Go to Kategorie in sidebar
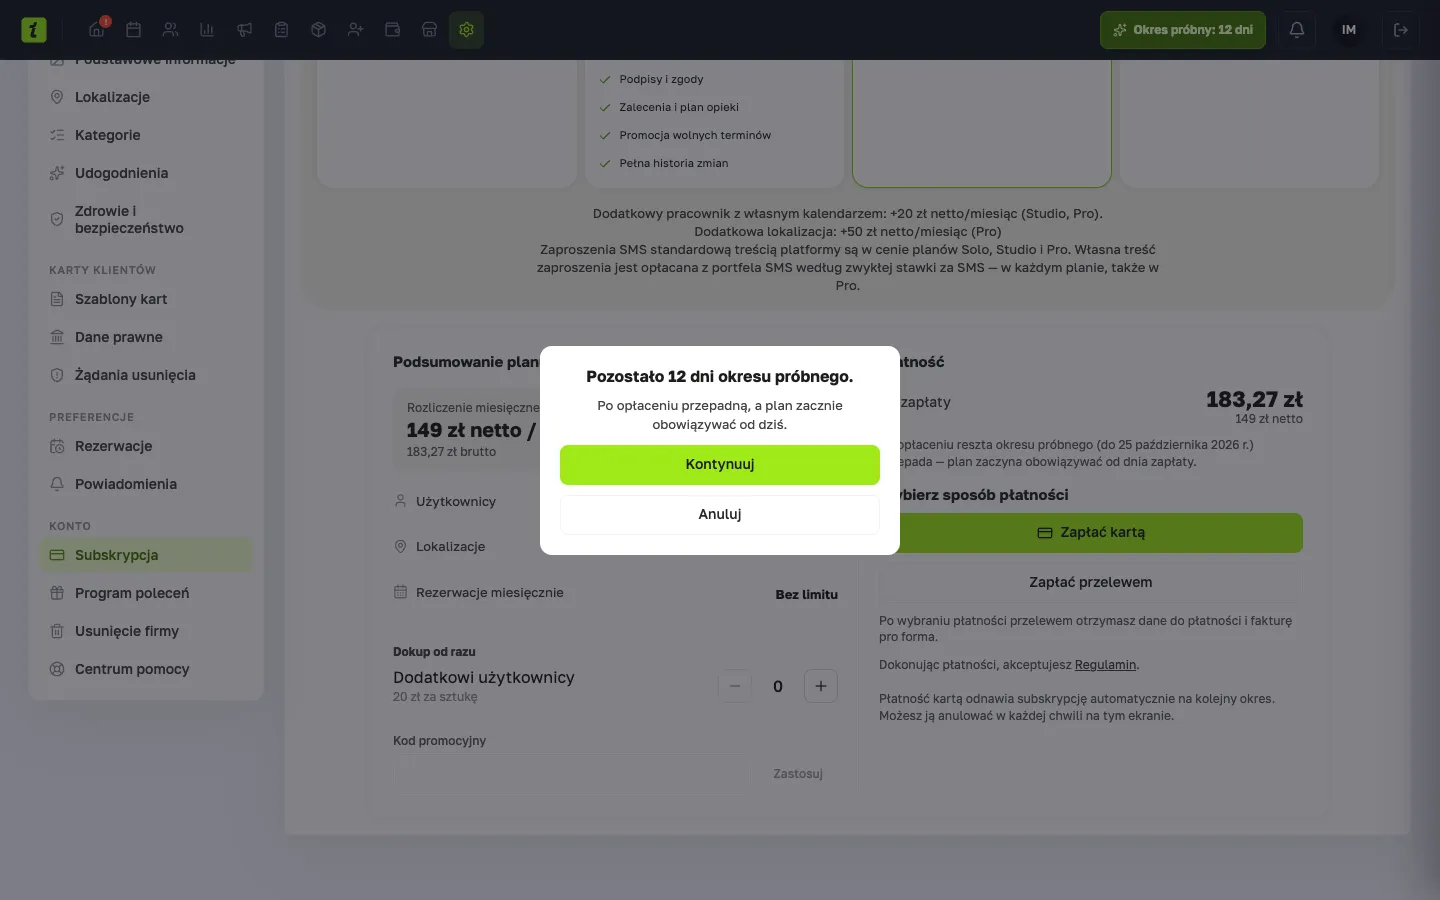Screen dimensions: 1440x900 pyautogui.click(x=146, y=135)
